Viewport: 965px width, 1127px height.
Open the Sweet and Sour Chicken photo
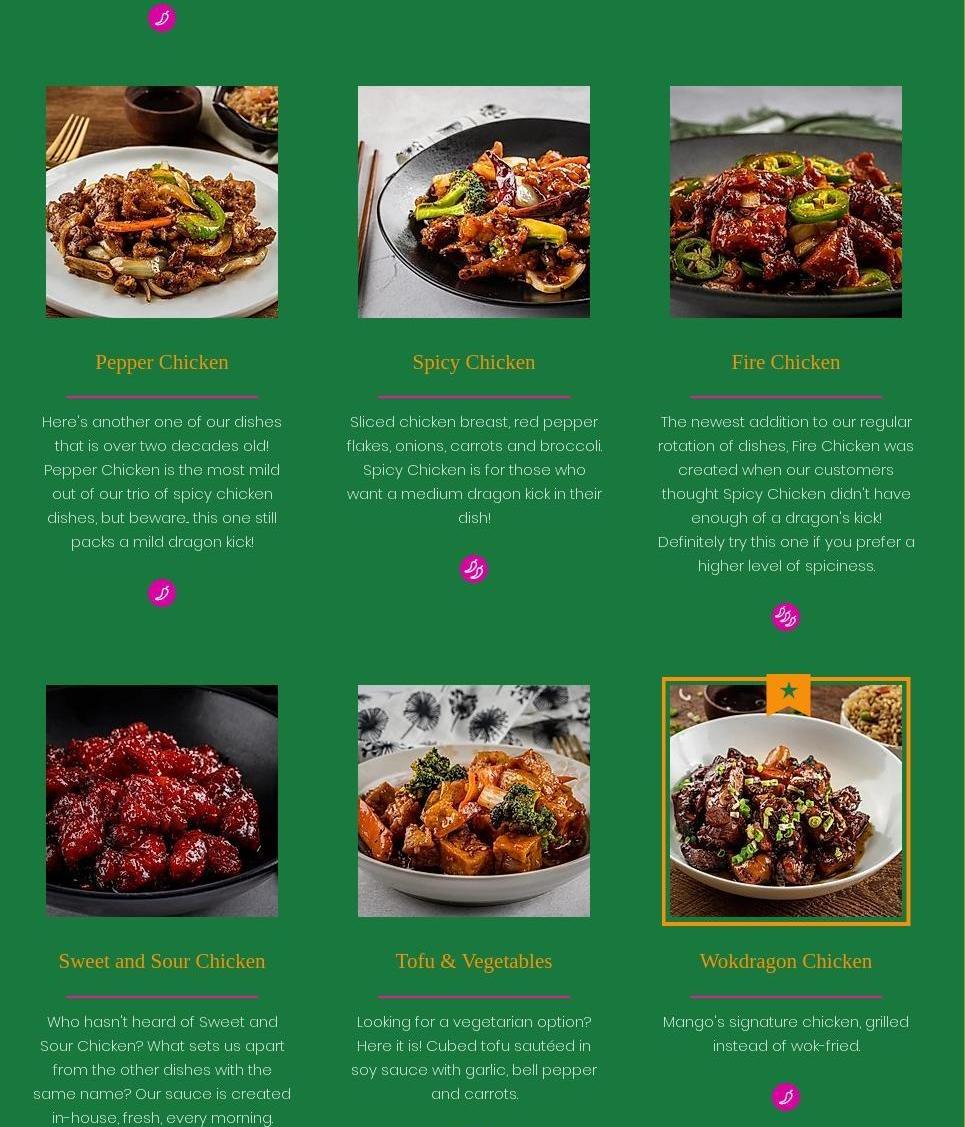(x=162, y=801)
